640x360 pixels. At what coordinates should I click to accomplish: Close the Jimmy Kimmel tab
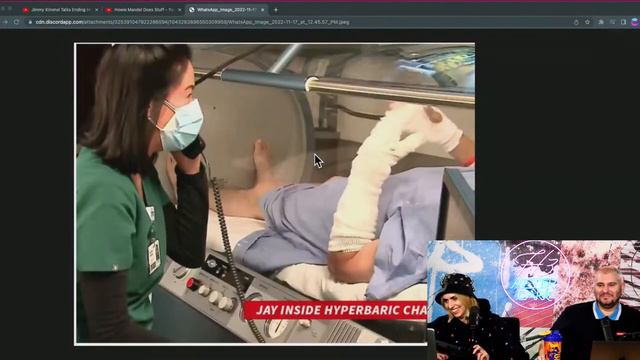tap(97, 9)
